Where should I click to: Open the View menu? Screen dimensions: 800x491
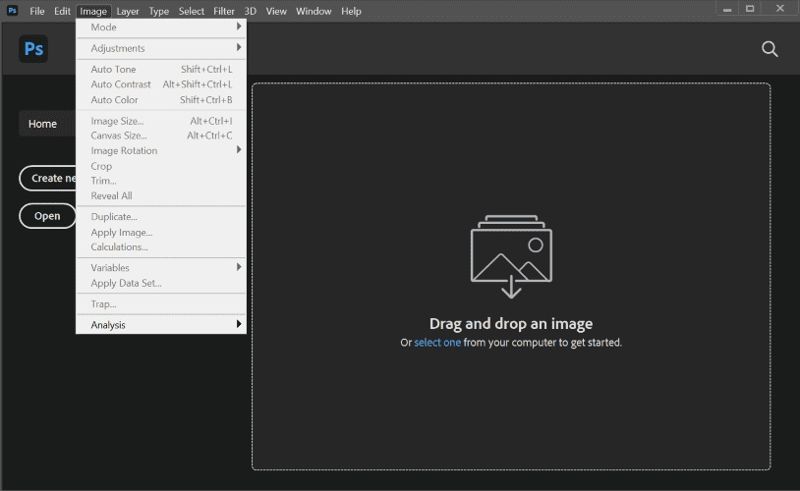(276, 11)
